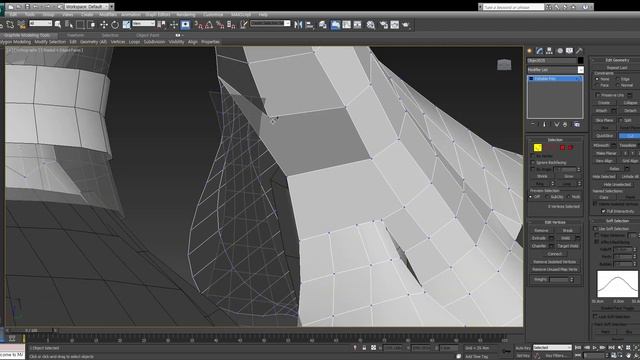Open the Hierarchy command panel tab
Image resolution: width=640 pixels, height=360 pixels.
click(x=549, y=51)
